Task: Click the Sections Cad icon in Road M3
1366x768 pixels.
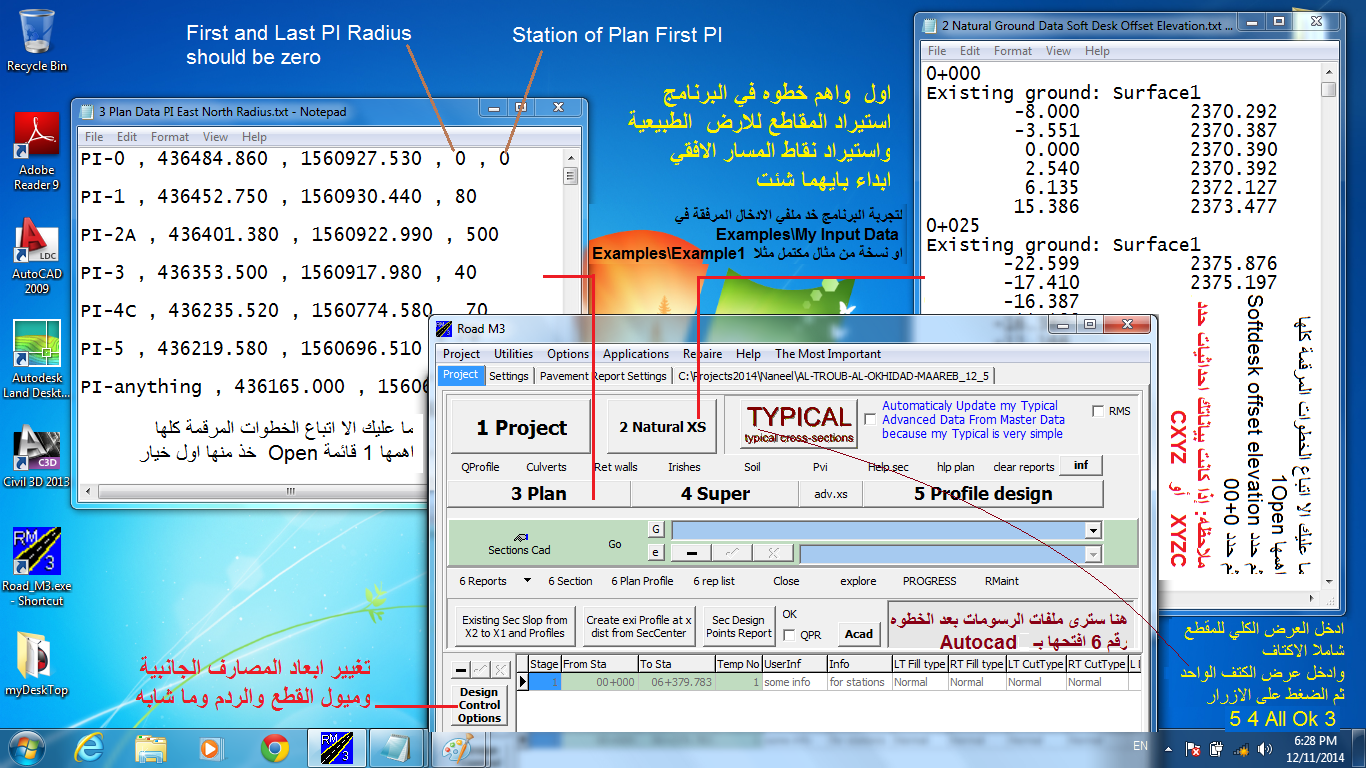Action: click(x=519, y=542)
